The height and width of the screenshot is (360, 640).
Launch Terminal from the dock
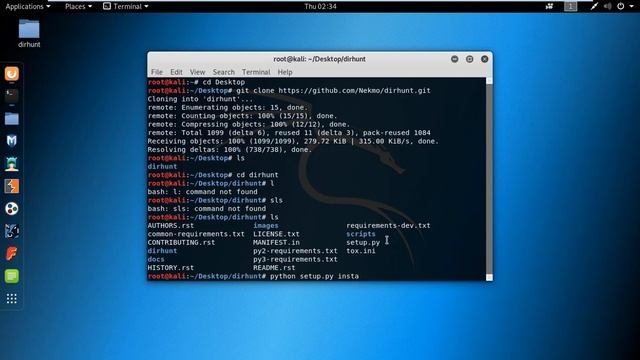(x=11, y=96)
